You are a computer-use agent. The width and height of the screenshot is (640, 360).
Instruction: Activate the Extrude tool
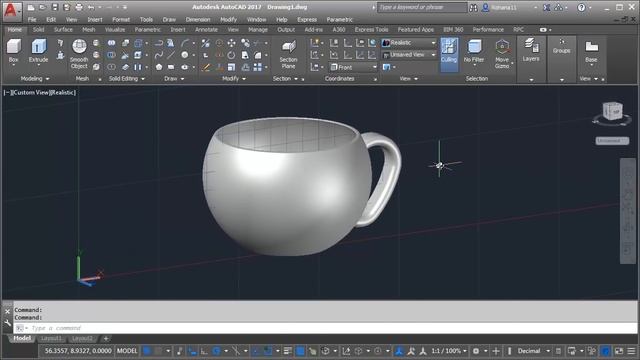coord(38,50)
